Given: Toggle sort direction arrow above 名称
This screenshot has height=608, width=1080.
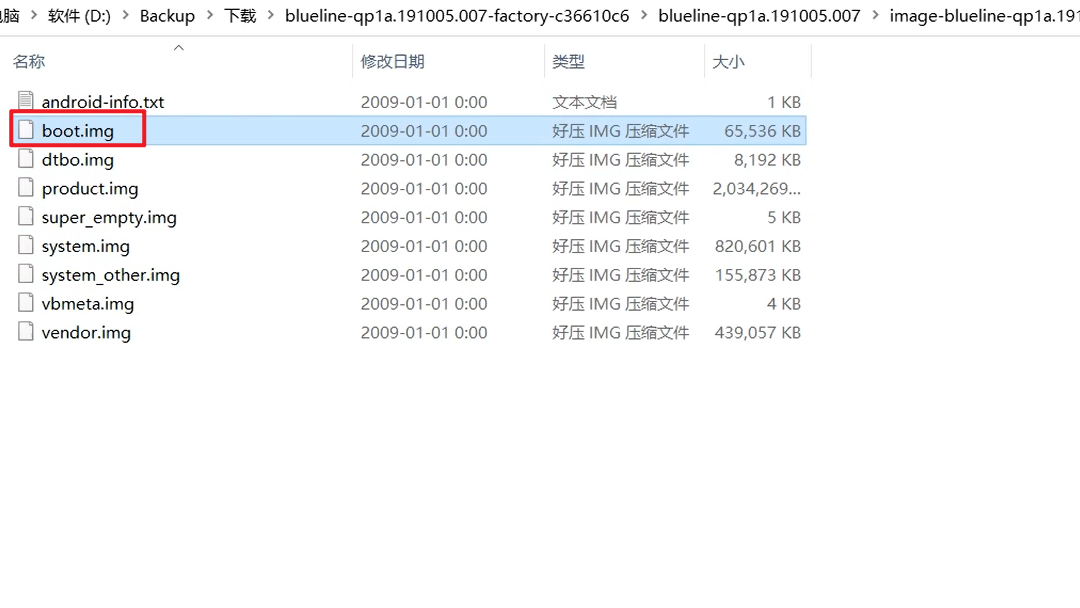Looking at the screenshot, I should 178,48.
